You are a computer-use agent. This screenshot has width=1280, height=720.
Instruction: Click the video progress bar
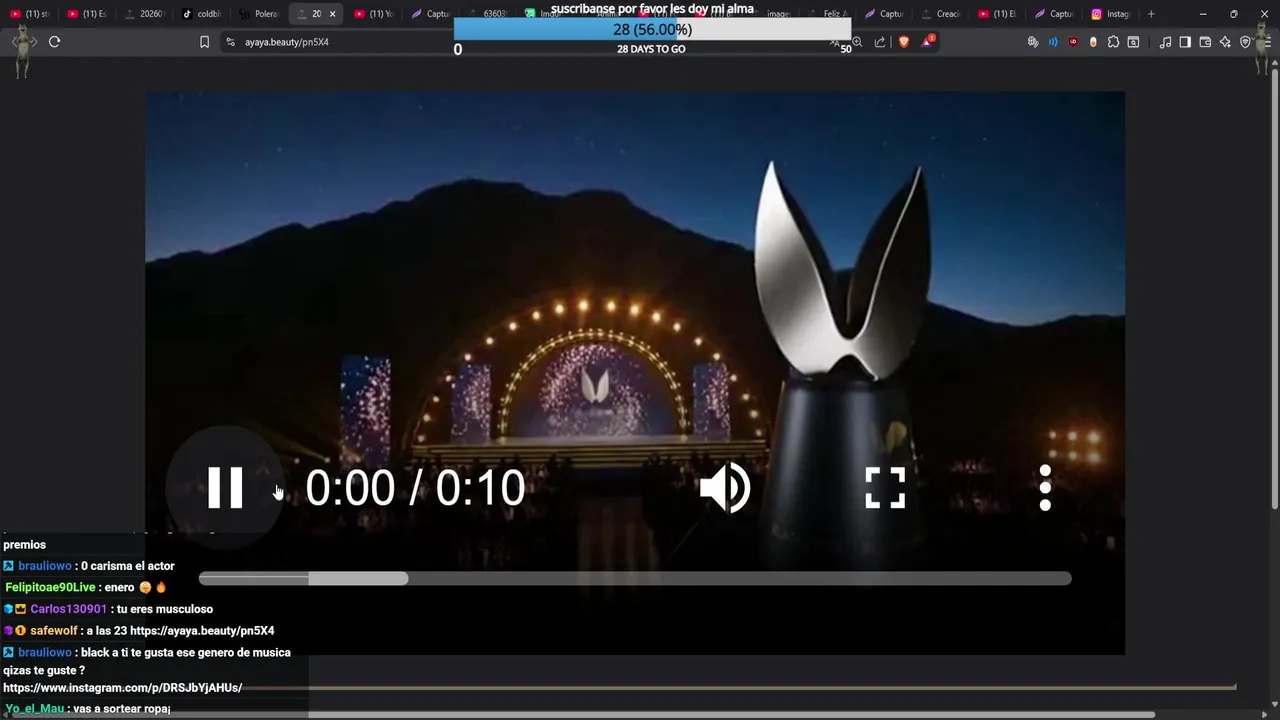pyautogui.click(x=635, y=578)
